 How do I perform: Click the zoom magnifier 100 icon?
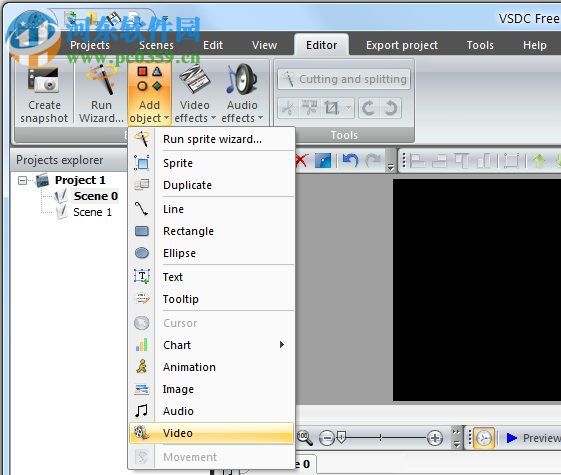tap(305, 438)
